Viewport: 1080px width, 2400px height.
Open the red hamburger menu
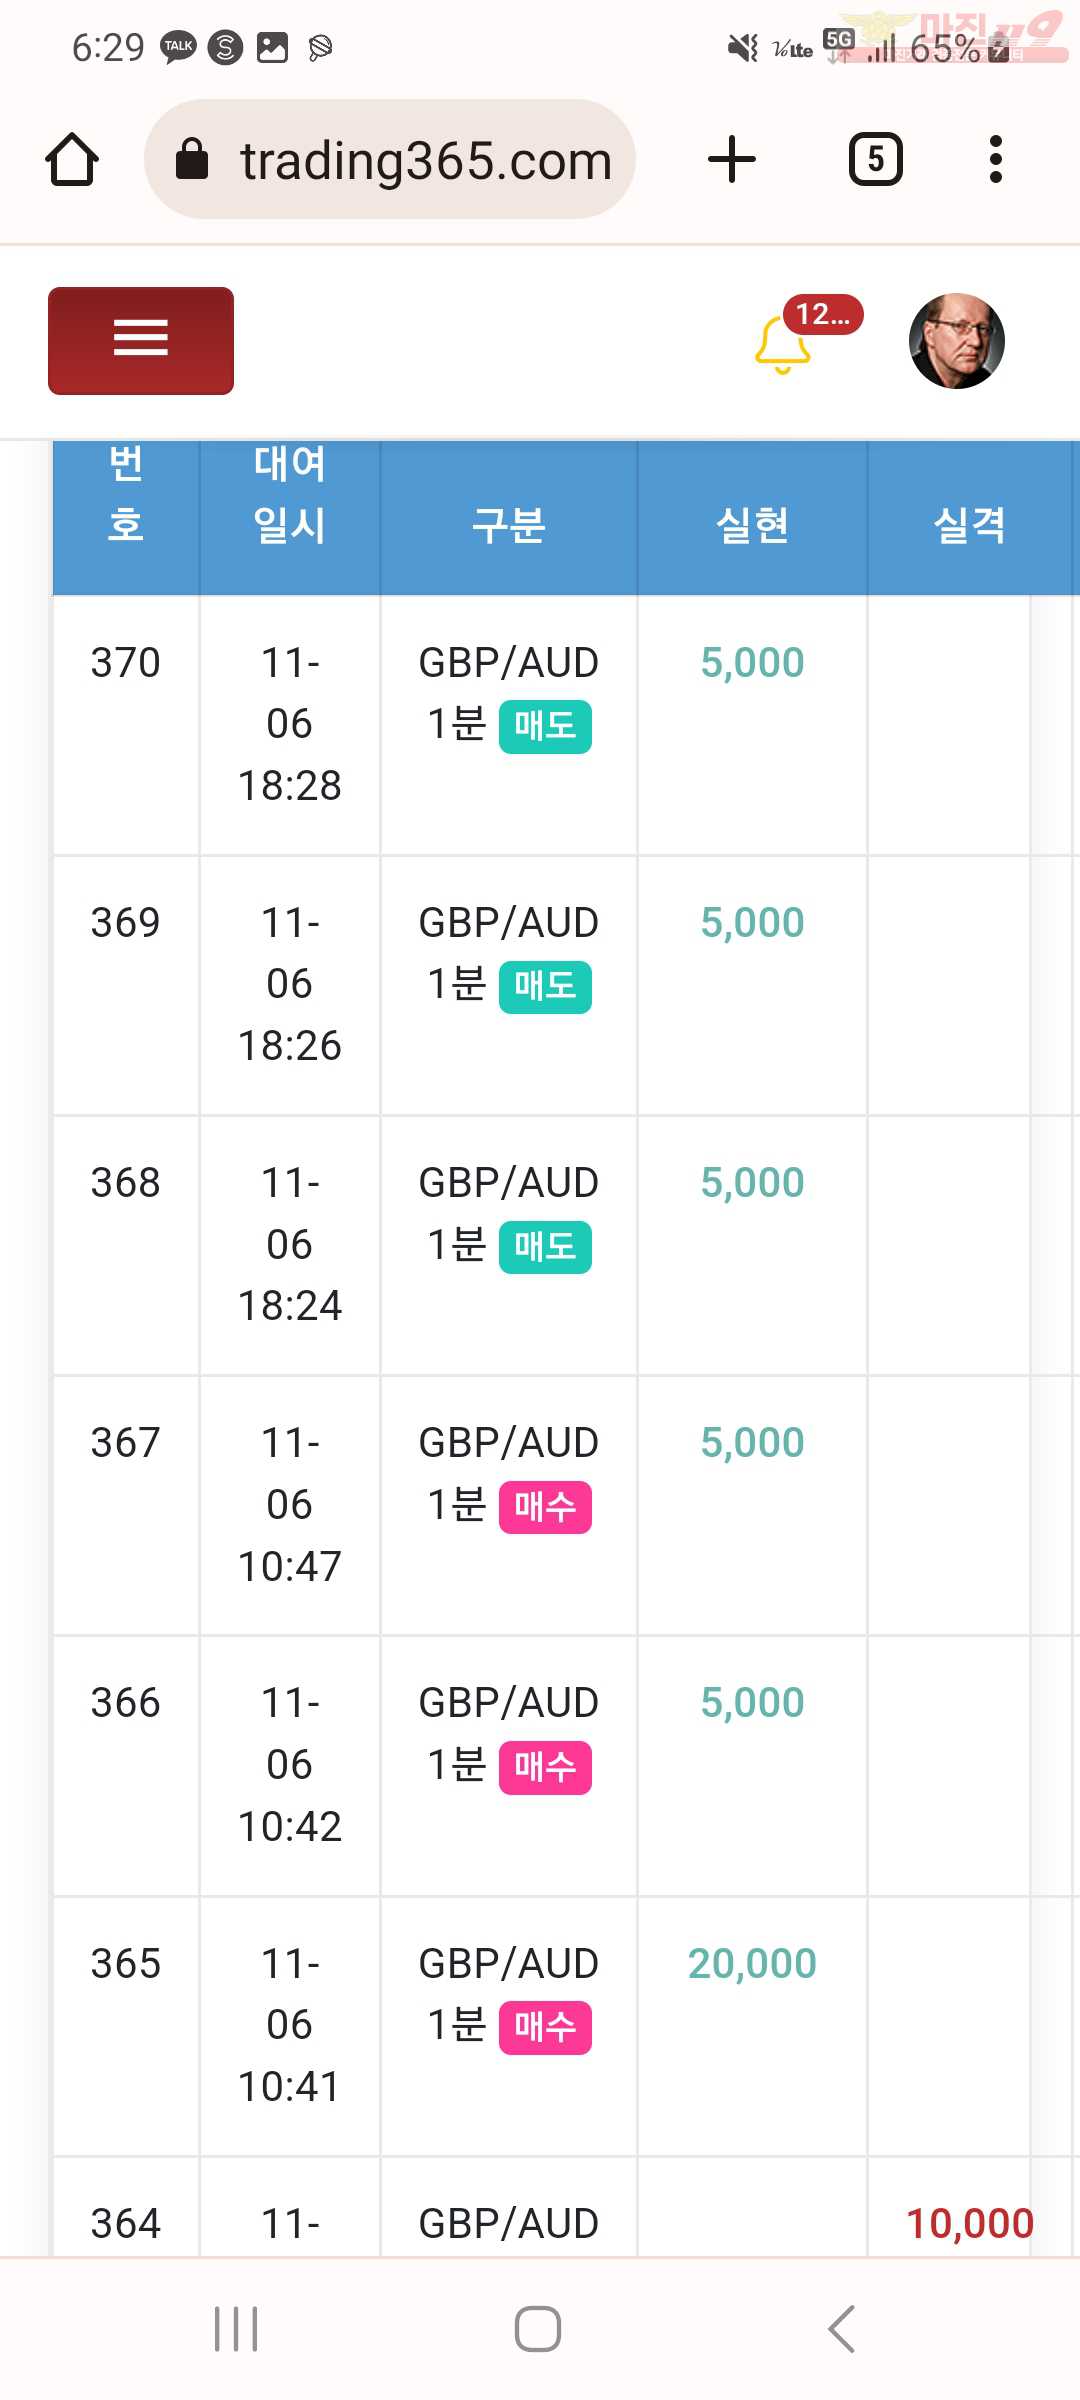click(x=141, y=341)
